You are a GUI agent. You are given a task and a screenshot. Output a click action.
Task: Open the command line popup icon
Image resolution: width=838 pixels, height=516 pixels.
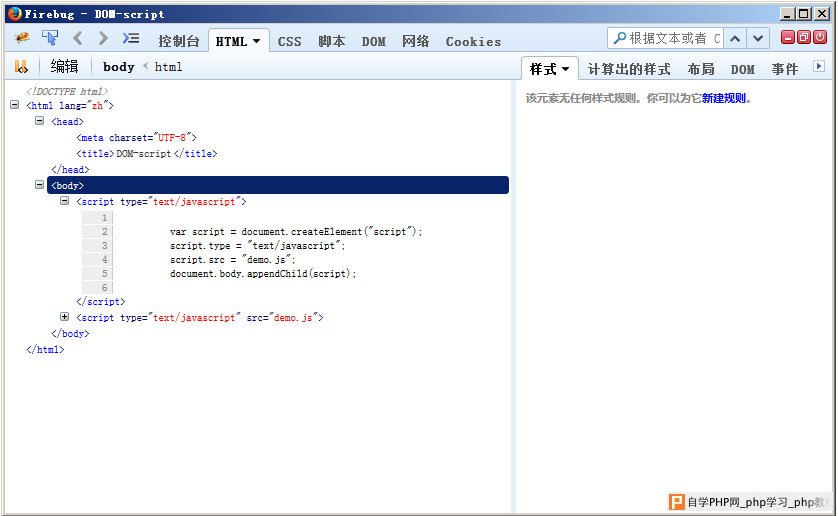click(x=131, y=38)
